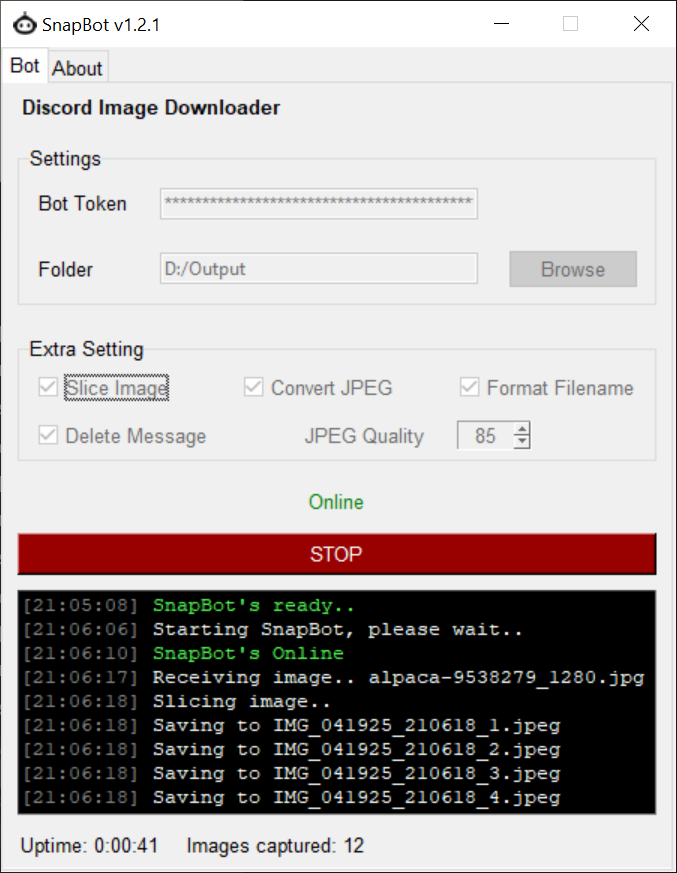
Task: Close the SnapBot window
Action: (x=641, y=24)
